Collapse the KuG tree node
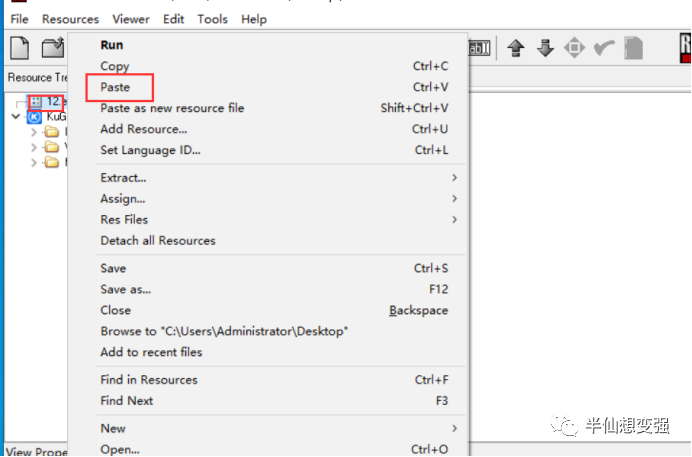 tap(16, 116)
